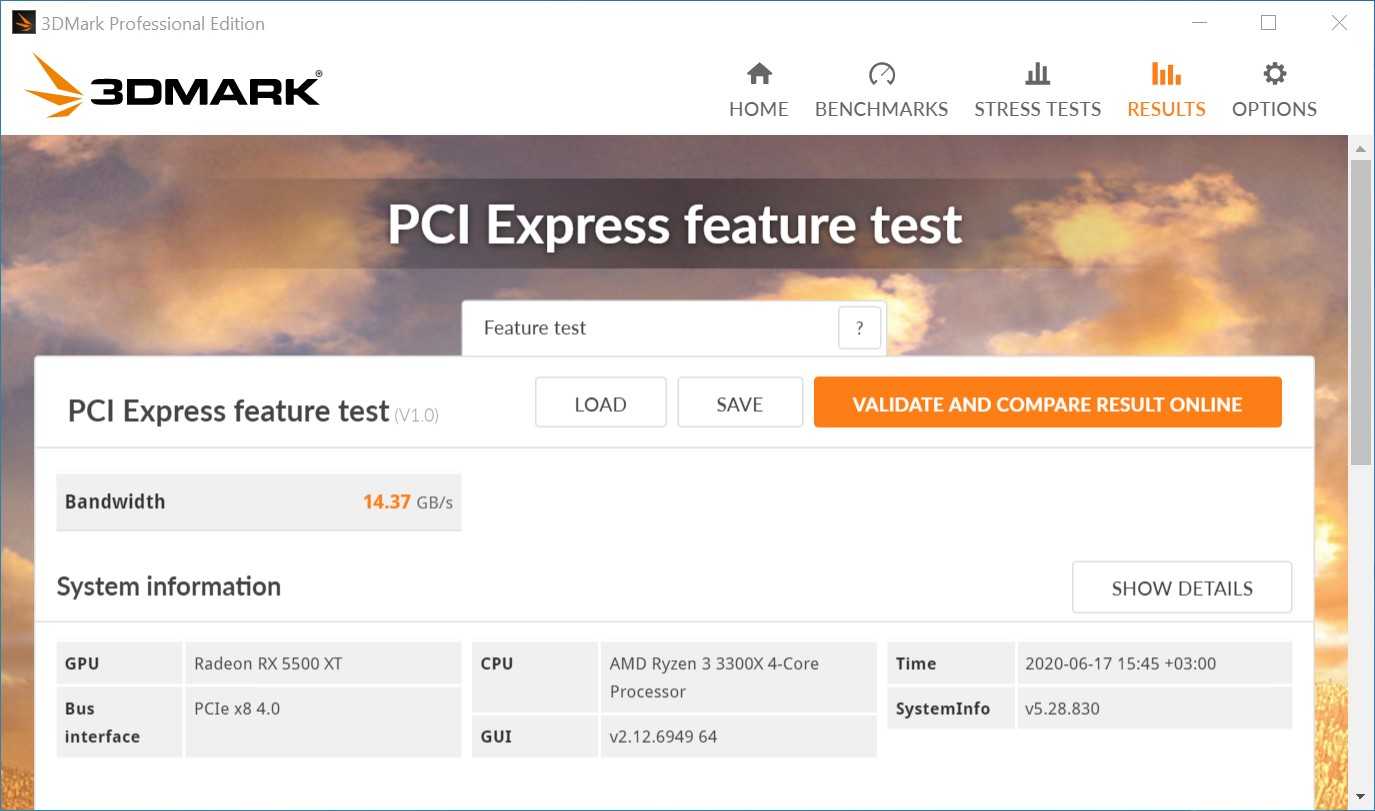The width and height of the screenshot is (1375, 811).
Task: Click the vertical scrollbar thumb
Action: (x=1360, y=310)
